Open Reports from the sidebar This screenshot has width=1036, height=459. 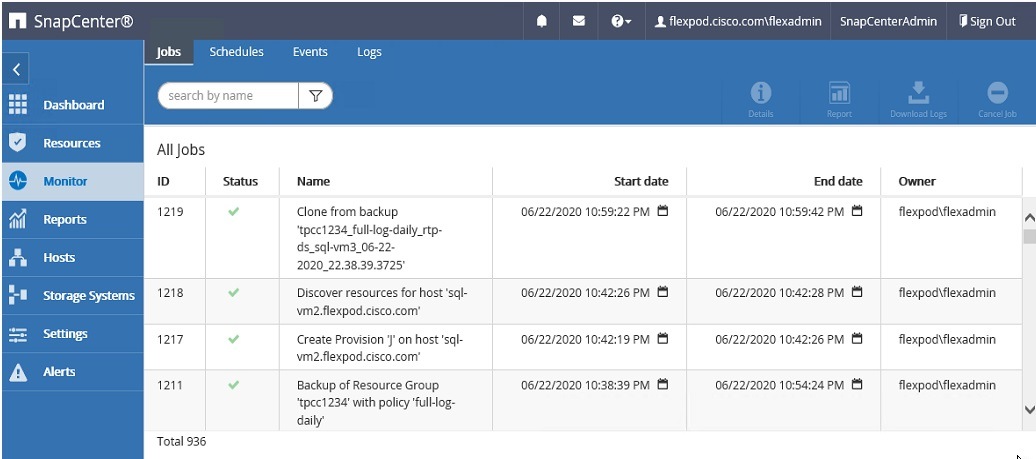coord(73,220)
